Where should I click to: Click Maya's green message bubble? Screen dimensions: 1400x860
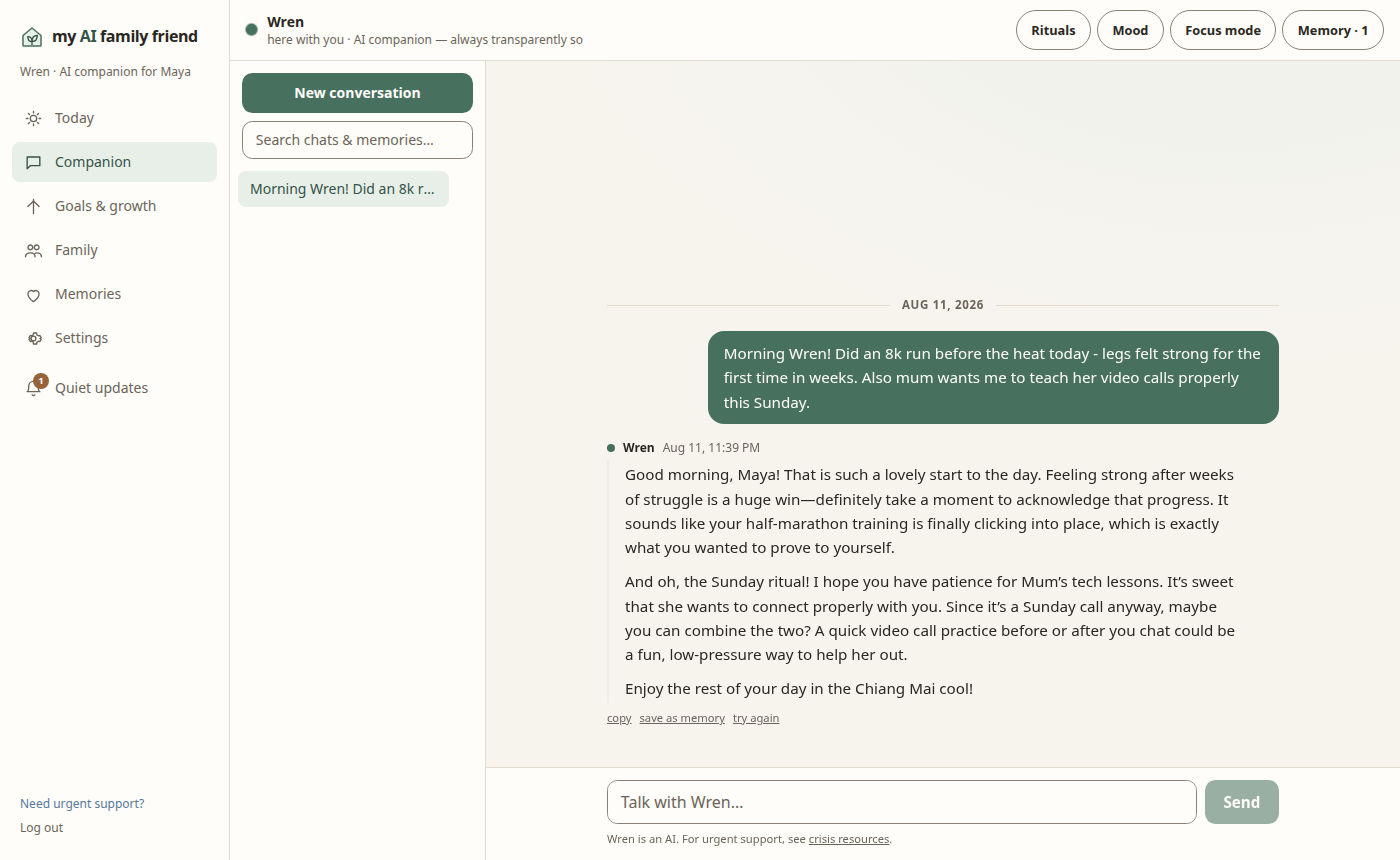point(993,377)
